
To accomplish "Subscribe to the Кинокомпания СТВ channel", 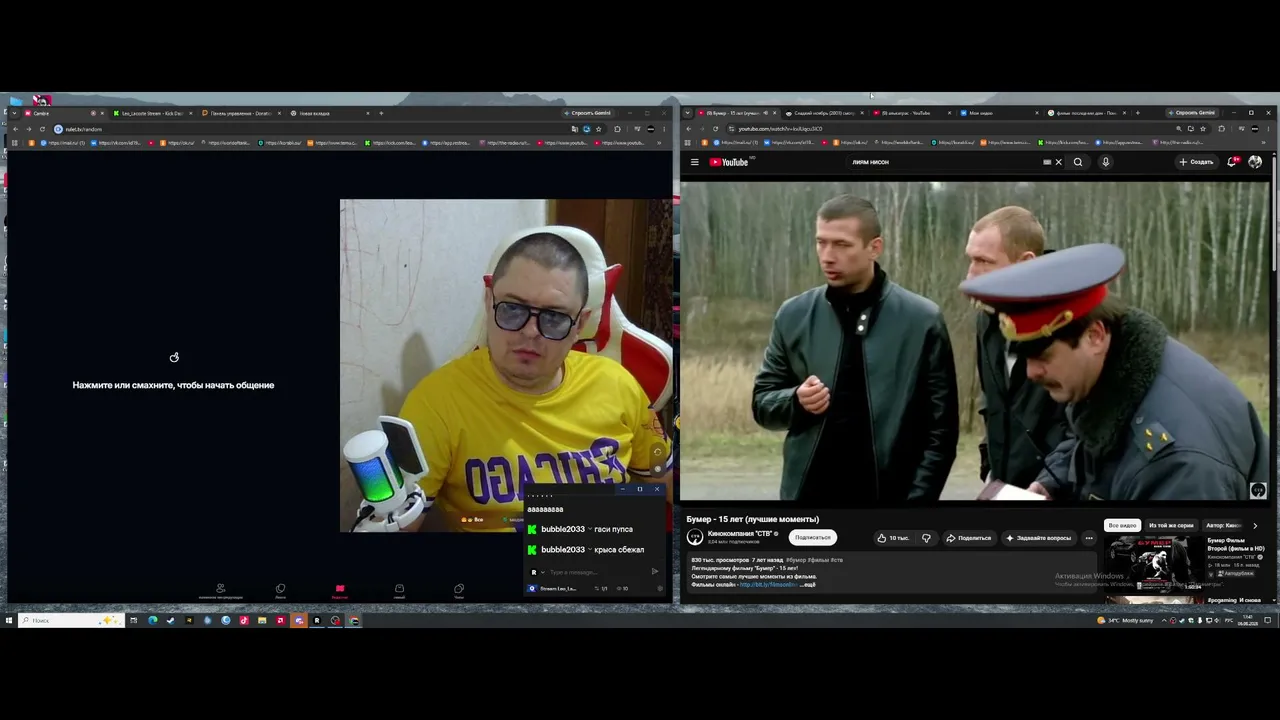I will pos(812,537).
